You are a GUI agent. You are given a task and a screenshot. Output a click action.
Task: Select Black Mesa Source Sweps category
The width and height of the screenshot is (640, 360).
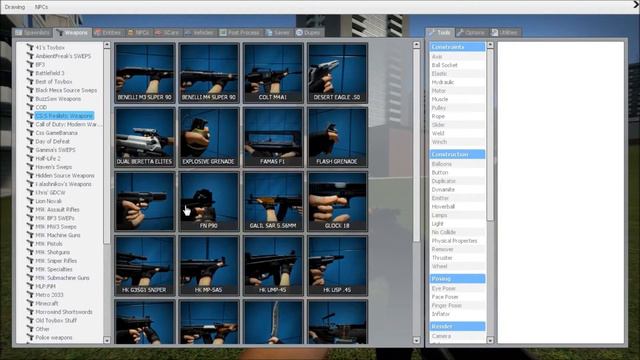click(x=66, y=90)
